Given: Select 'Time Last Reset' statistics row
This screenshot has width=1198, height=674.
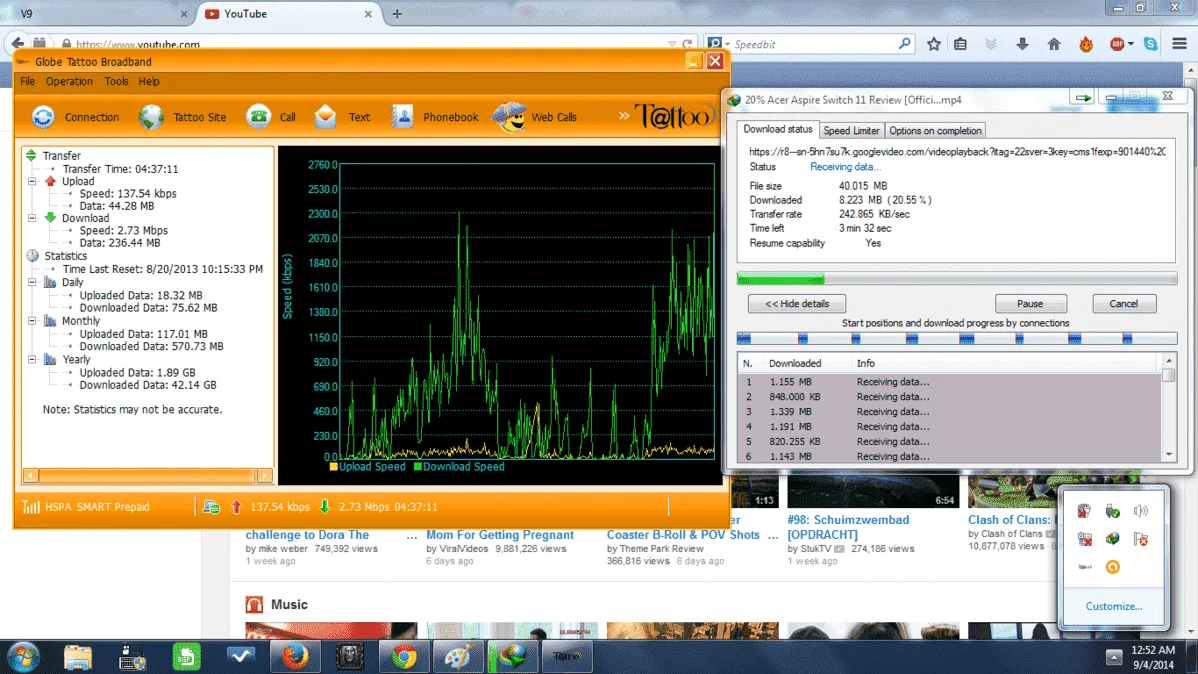Looking at the screenshot, I should pos(163,269).
